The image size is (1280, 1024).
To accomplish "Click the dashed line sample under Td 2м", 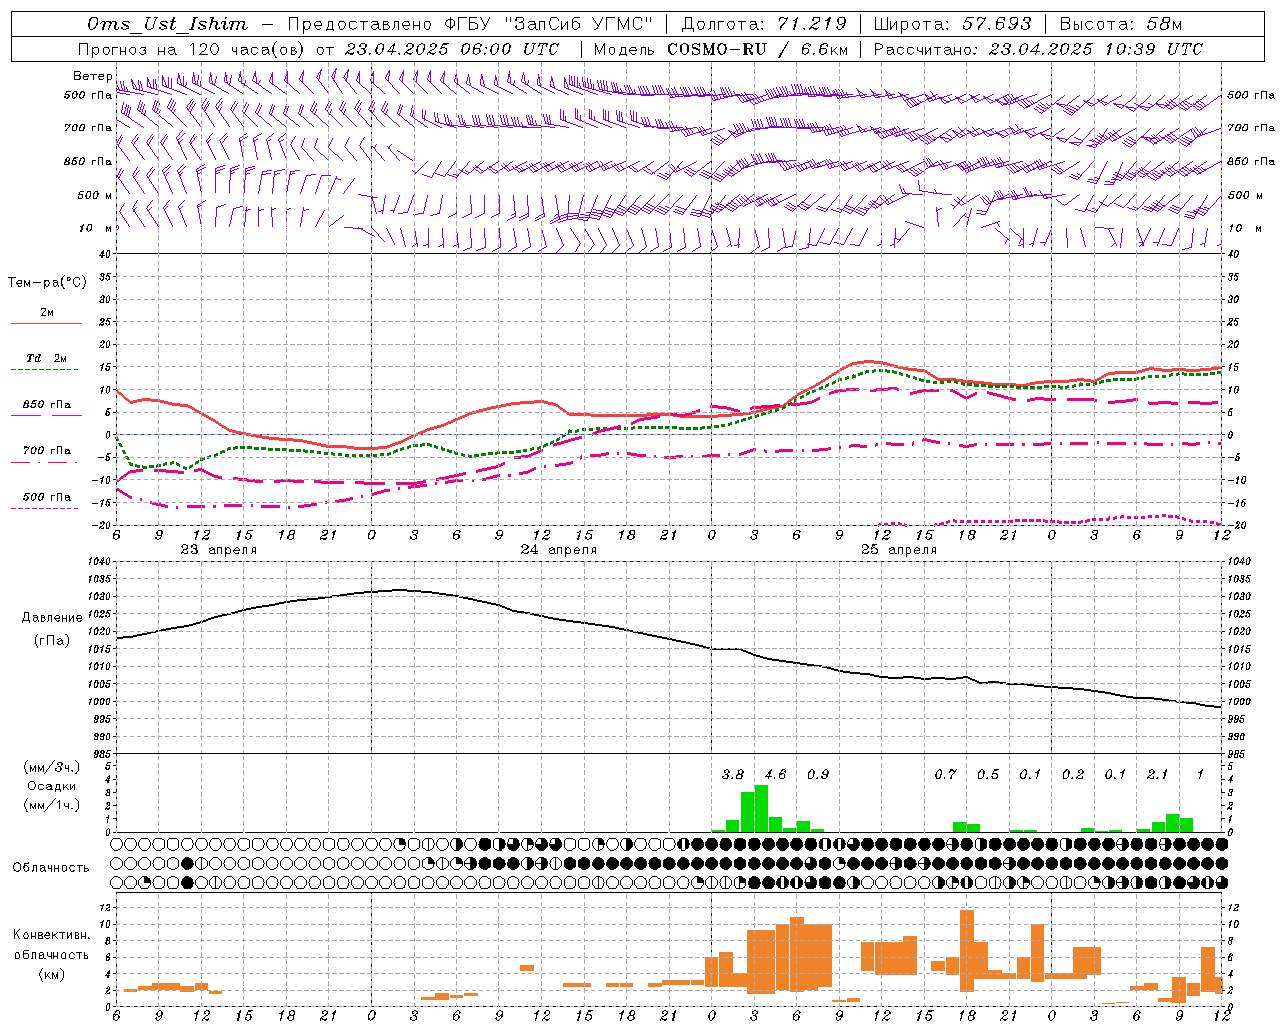I will click(x=44, y=370).
